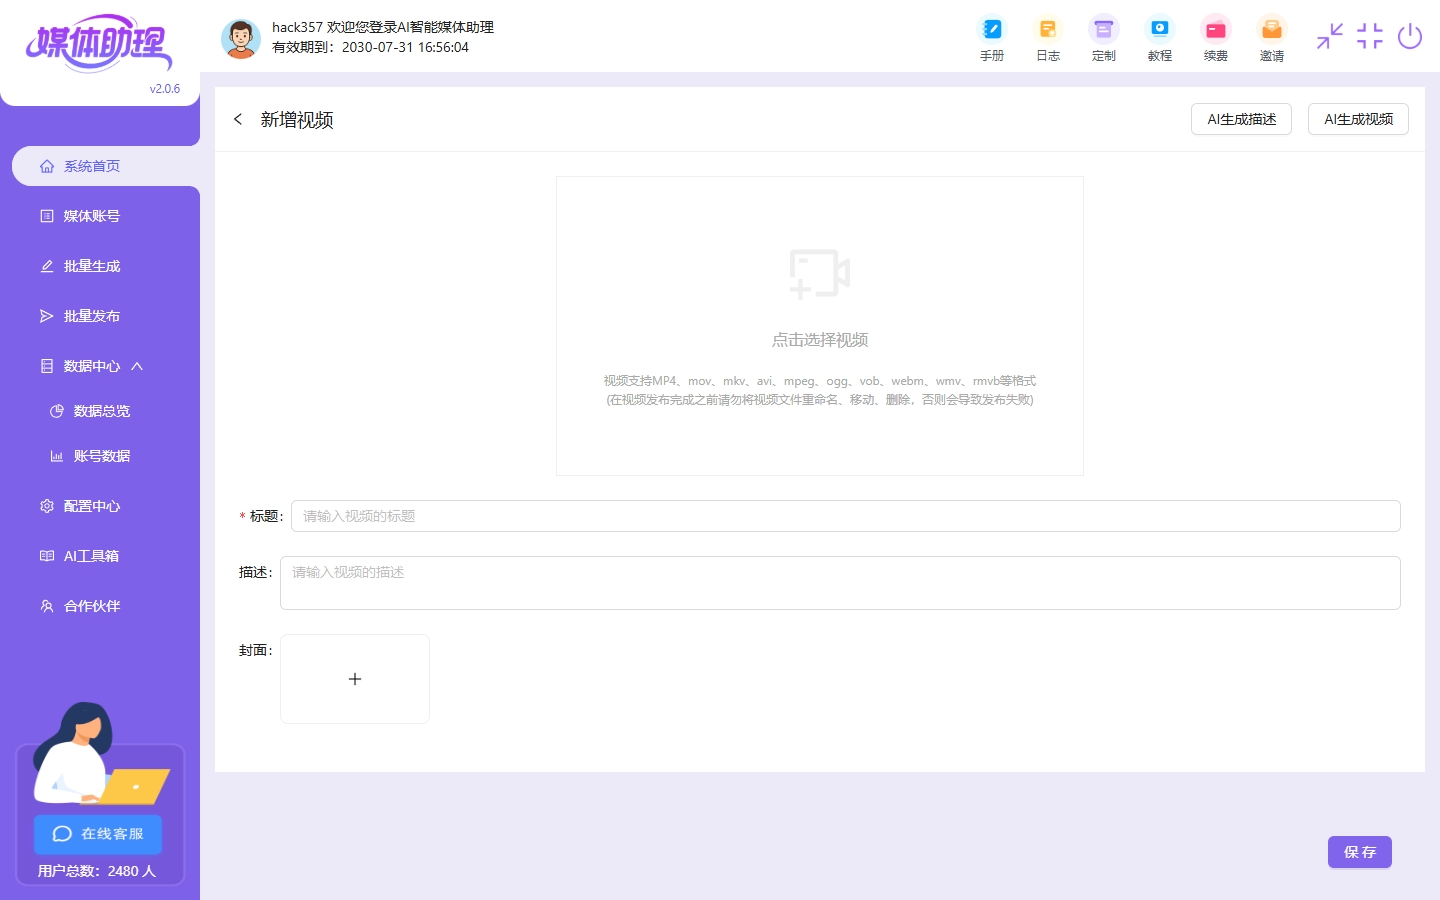Click the minimize arrows icon in header
Image resolution: width=1440 pixels, height=900 pixels.
[x=1329, y=37]
